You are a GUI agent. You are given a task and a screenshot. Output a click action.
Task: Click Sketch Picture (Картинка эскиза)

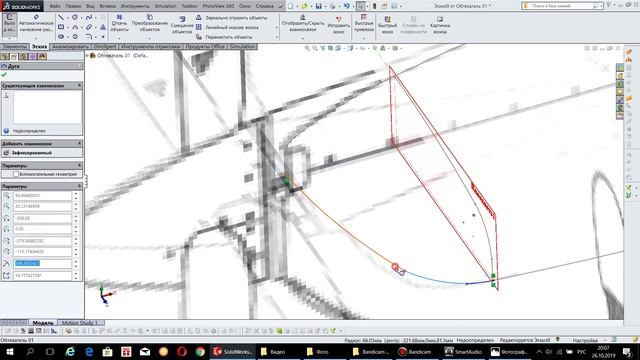click(440, 25)
